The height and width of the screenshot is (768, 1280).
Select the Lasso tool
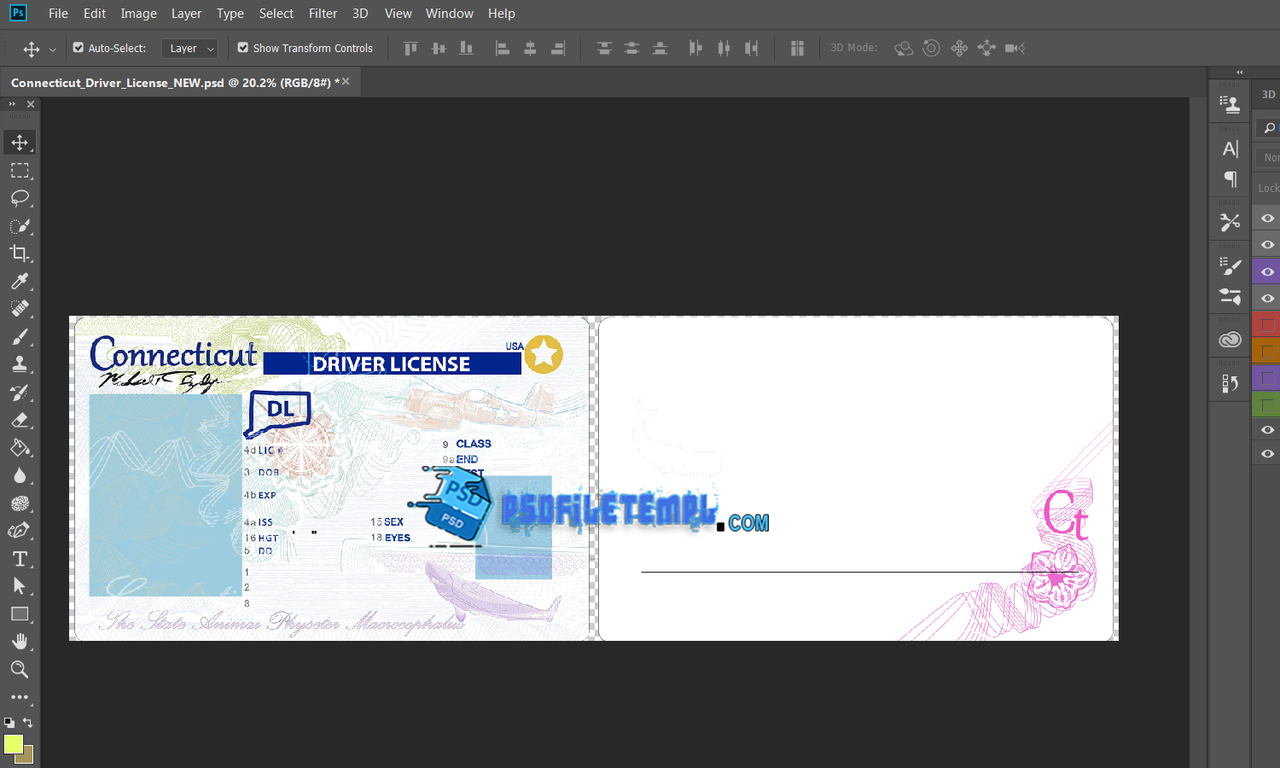pos(19,198)
